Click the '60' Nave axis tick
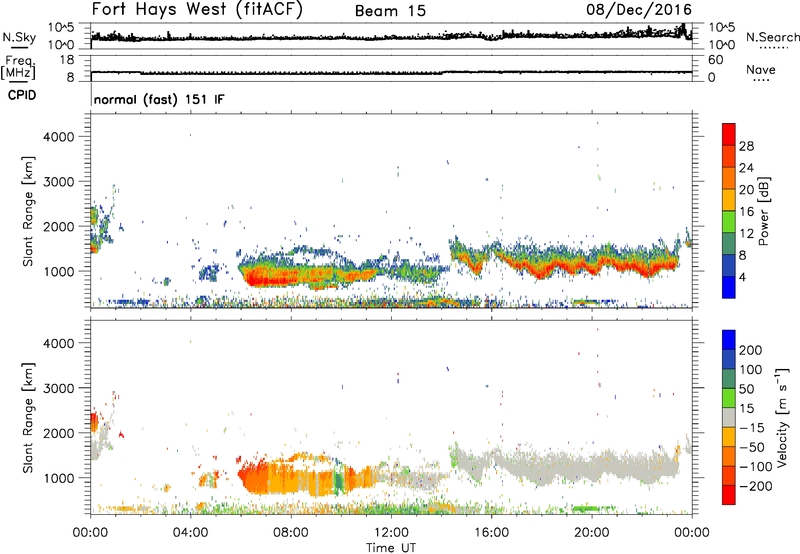This screenshot has width=800, height=554. [716, 60]
